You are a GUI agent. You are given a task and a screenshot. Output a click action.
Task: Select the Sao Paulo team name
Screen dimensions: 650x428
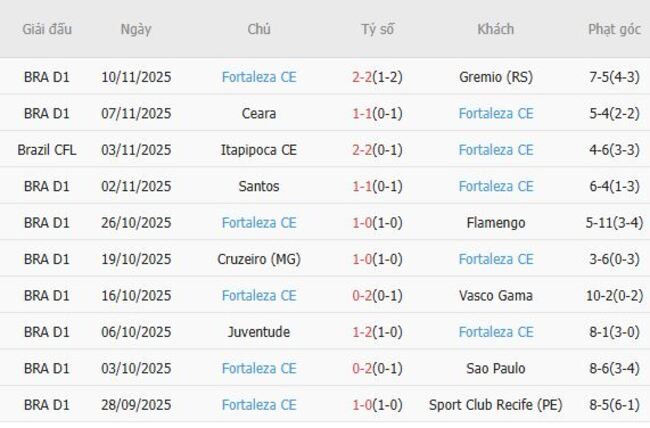click(x=495, y=369)
